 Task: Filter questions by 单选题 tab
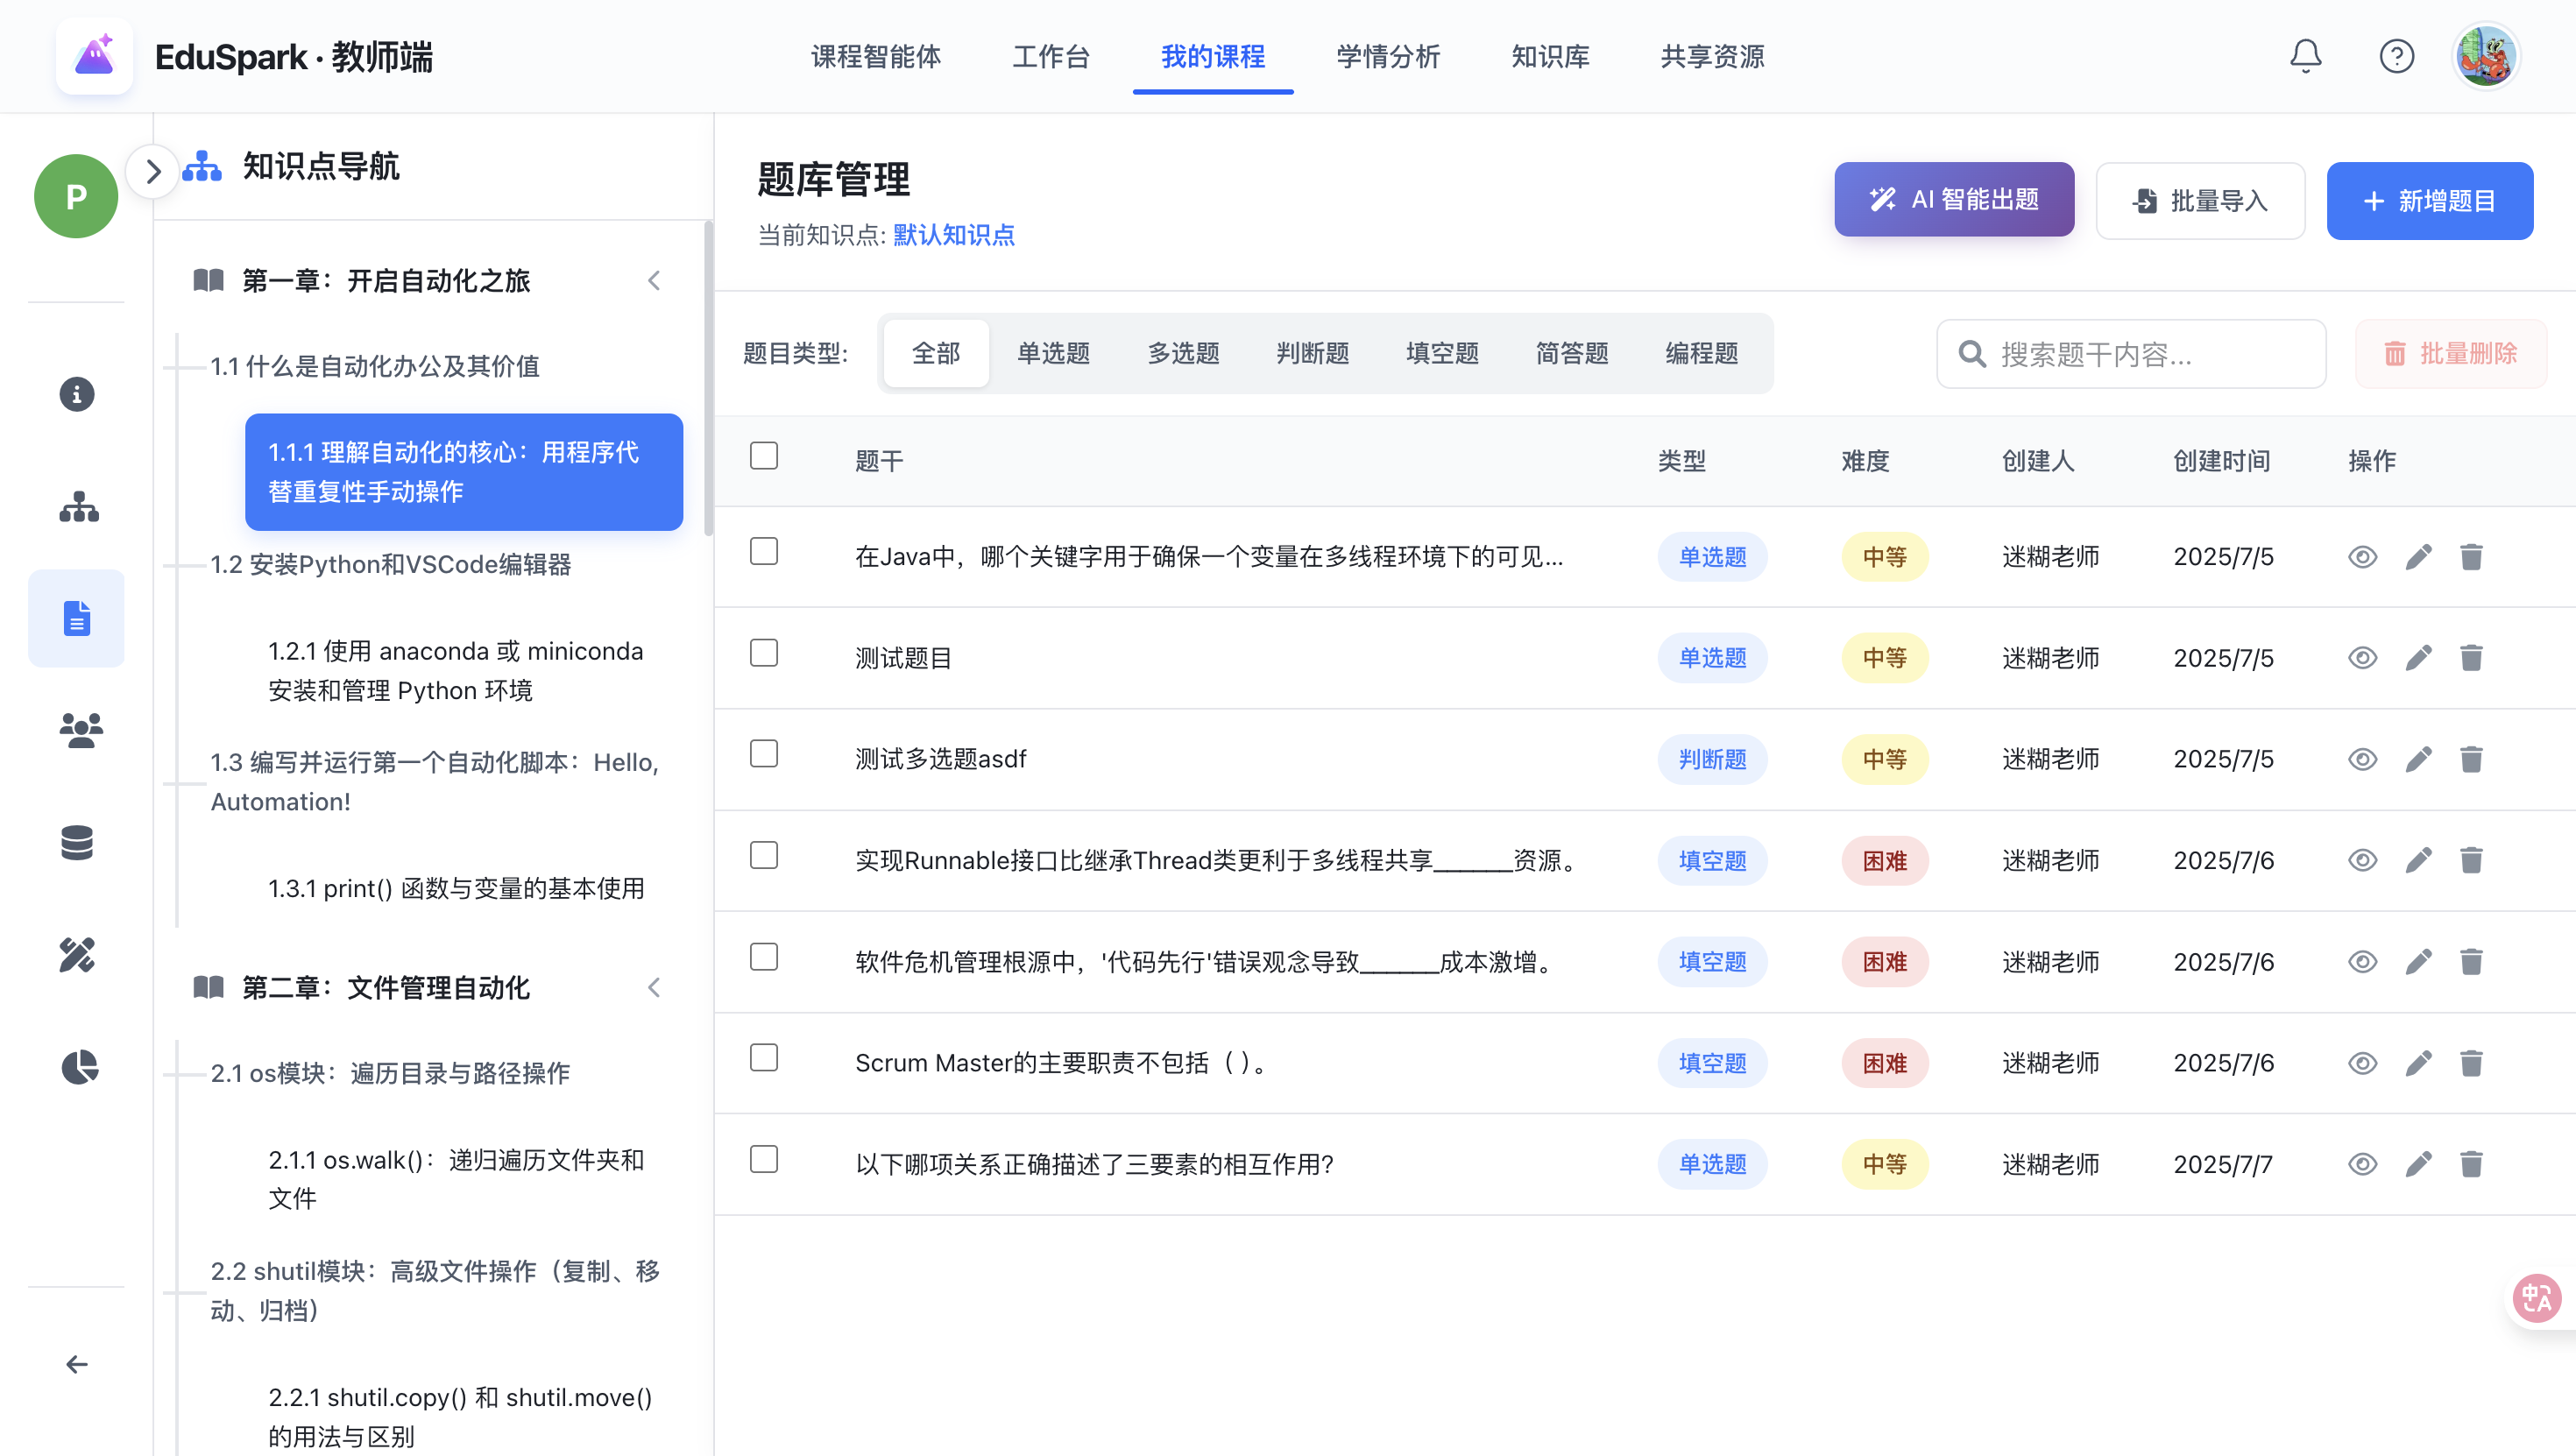1053,353
